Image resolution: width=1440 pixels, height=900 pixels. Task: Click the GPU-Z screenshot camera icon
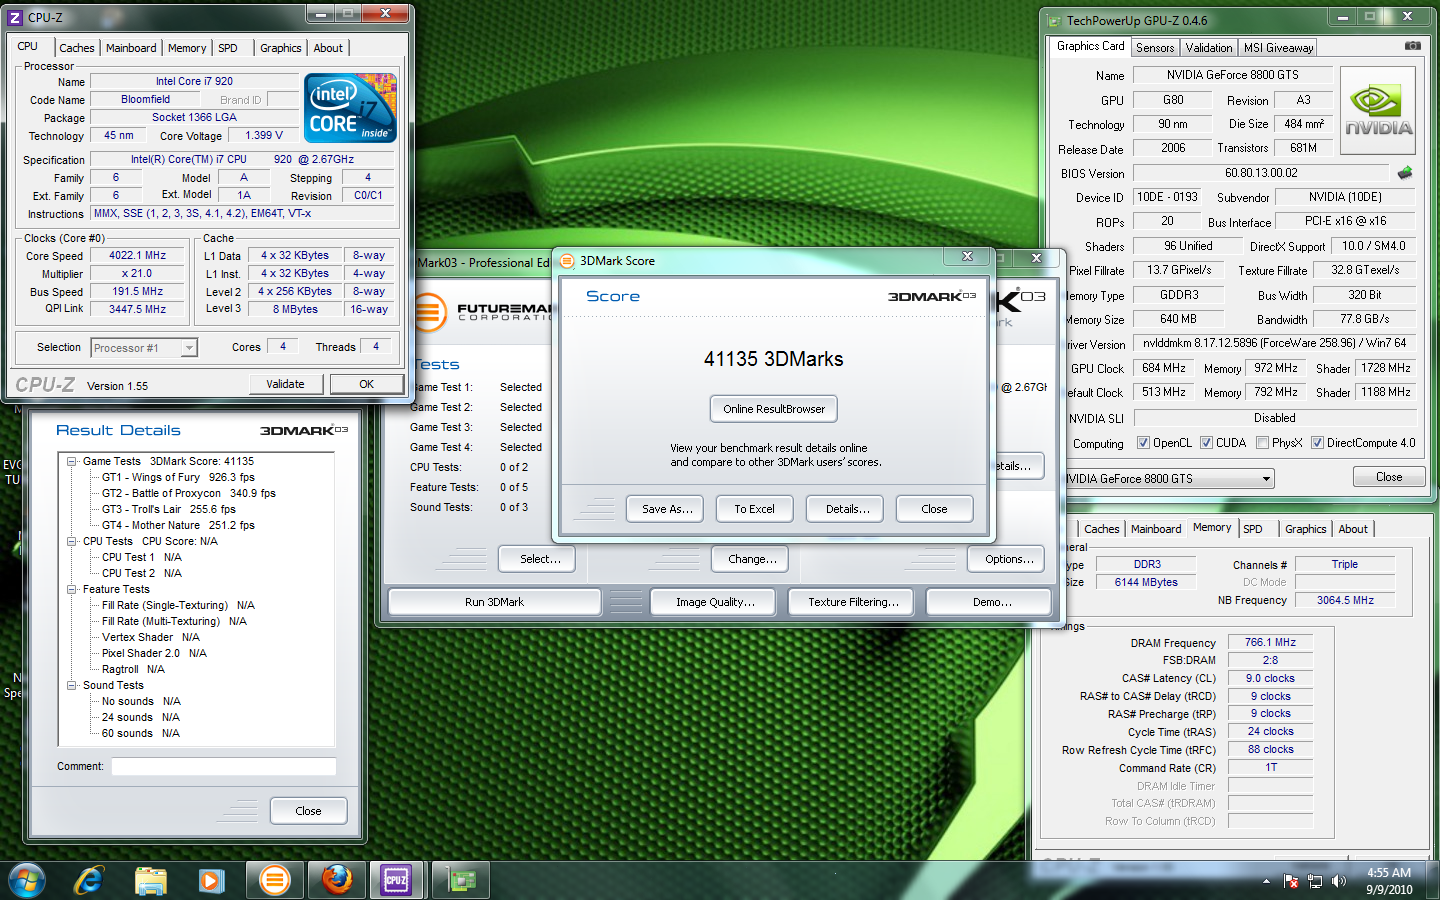coord(1412,46)
